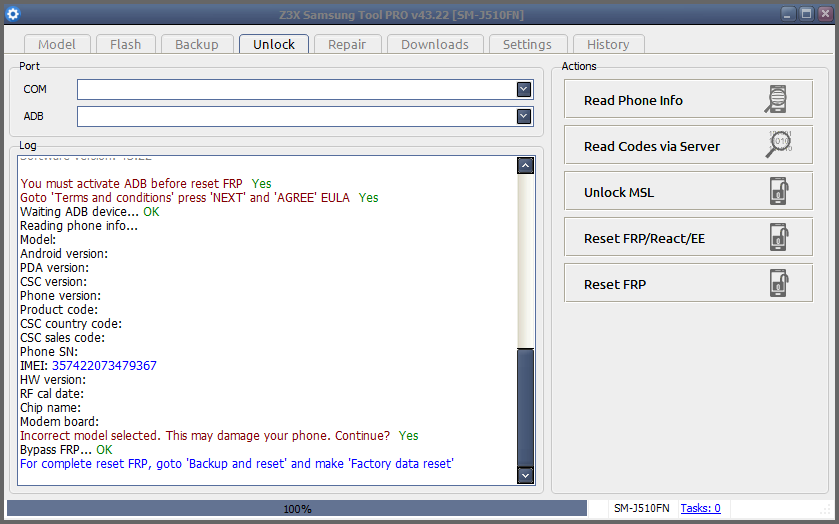This screenshot has height=524, width=839.
Task: Expand the ADB device dropdown arrow
Action: tap(524, 116)
